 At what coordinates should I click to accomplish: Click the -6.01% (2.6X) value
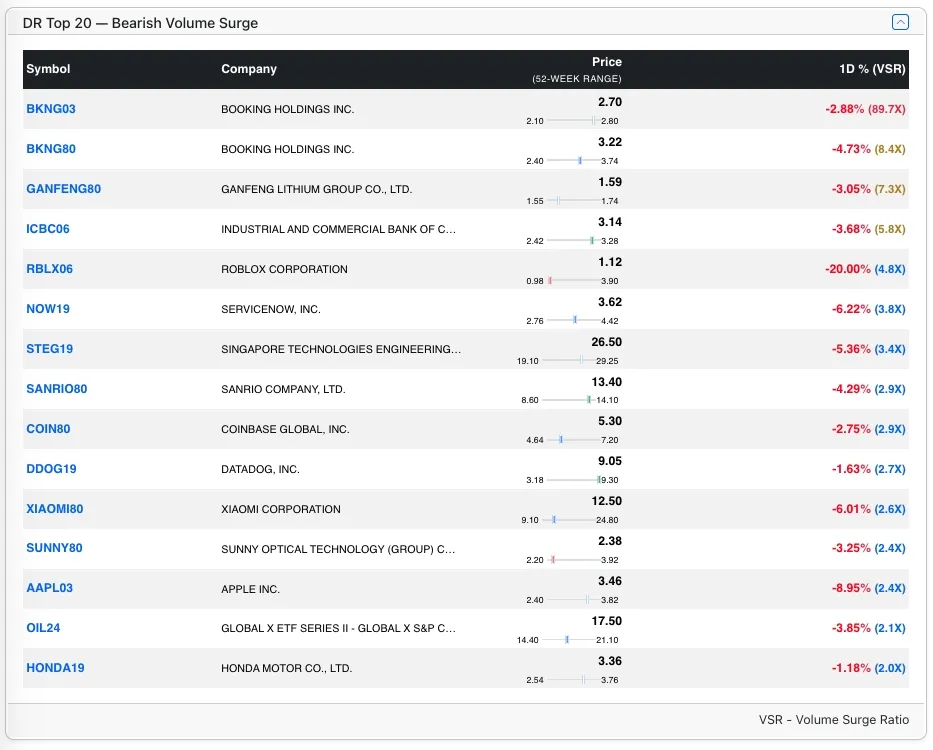[869, 509]
